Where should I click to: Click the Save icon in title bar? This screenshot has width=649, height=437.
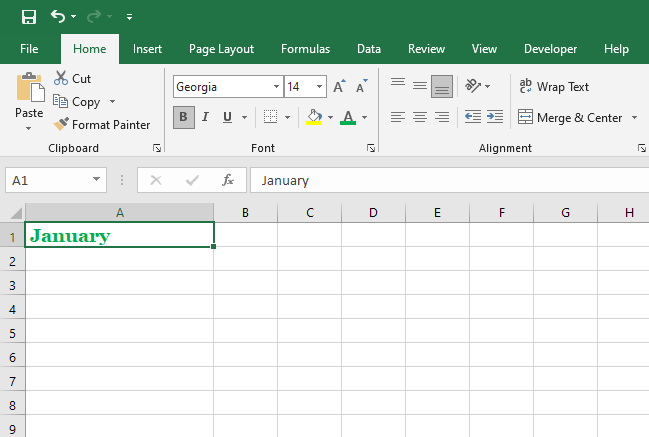point(28,16)
